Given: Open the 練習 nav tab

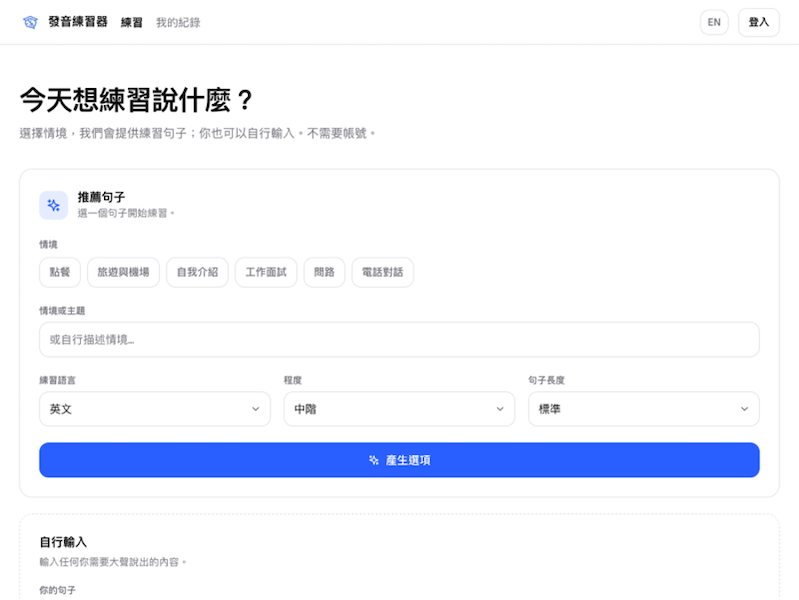Looking at the screenshot, I should [x=131, y=22].
